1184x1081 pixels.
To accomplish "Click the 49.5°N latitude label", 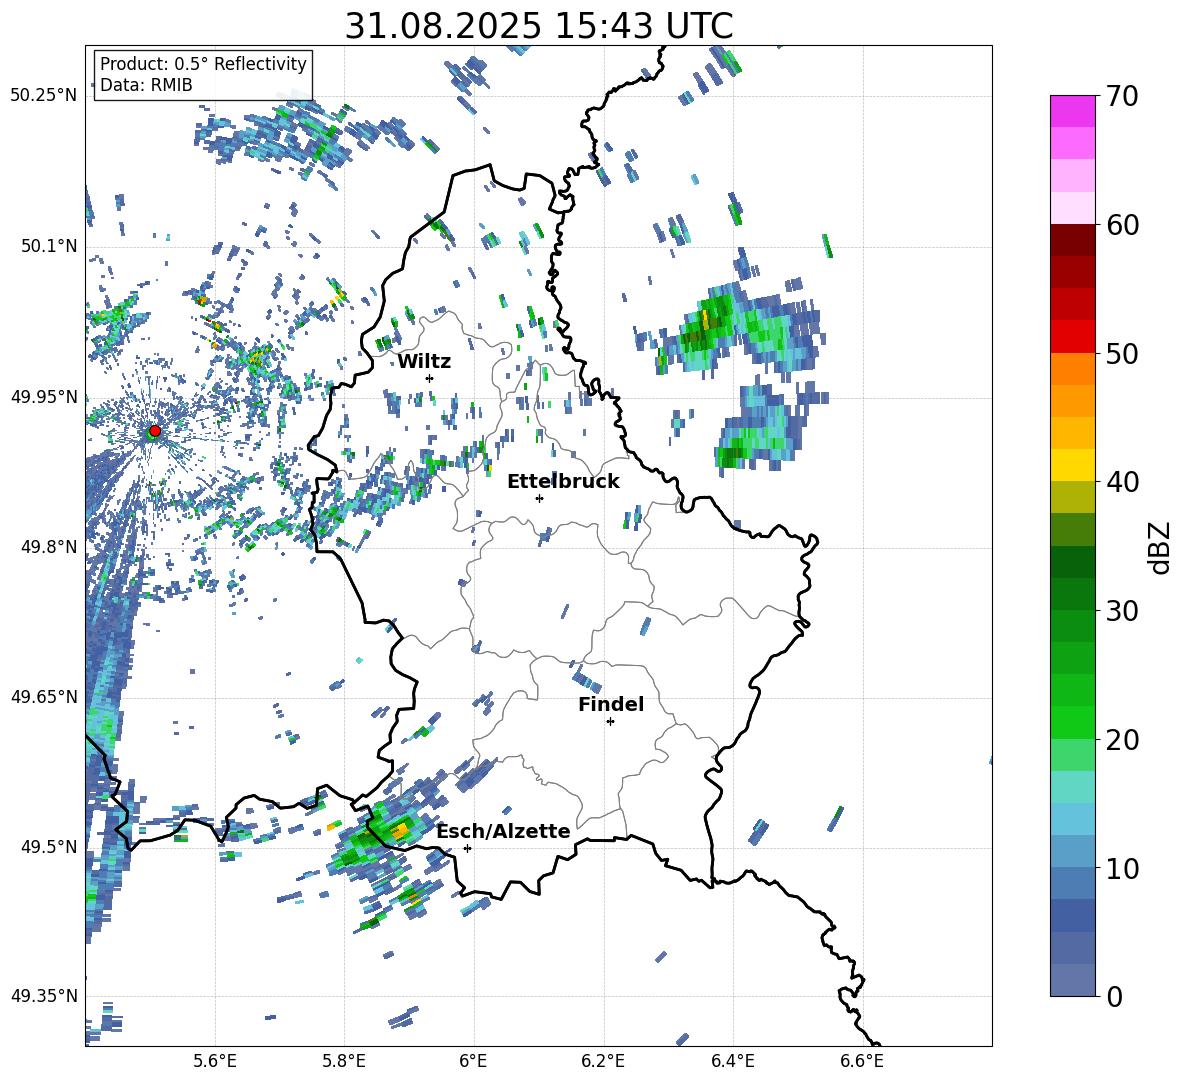I will tap(49, 846).
